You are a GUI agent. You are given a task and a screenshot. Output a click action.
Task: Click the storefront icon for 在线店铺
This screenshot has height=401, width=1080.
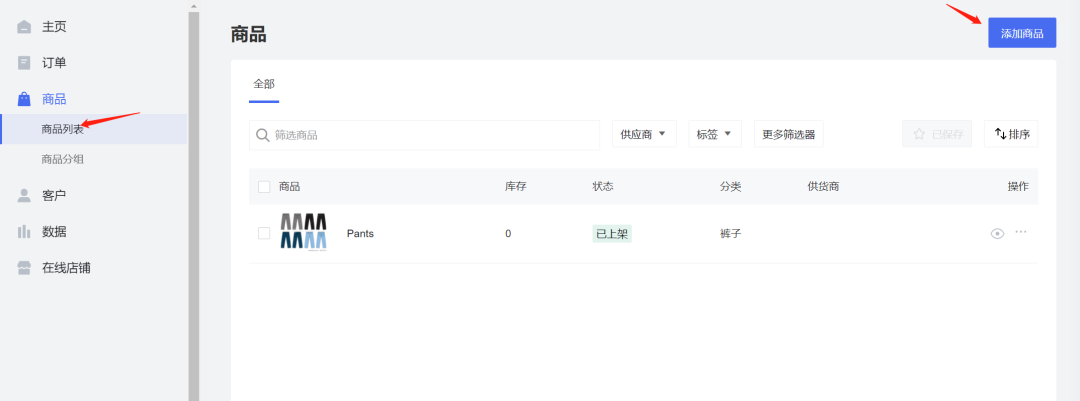[x=24, y=268]
